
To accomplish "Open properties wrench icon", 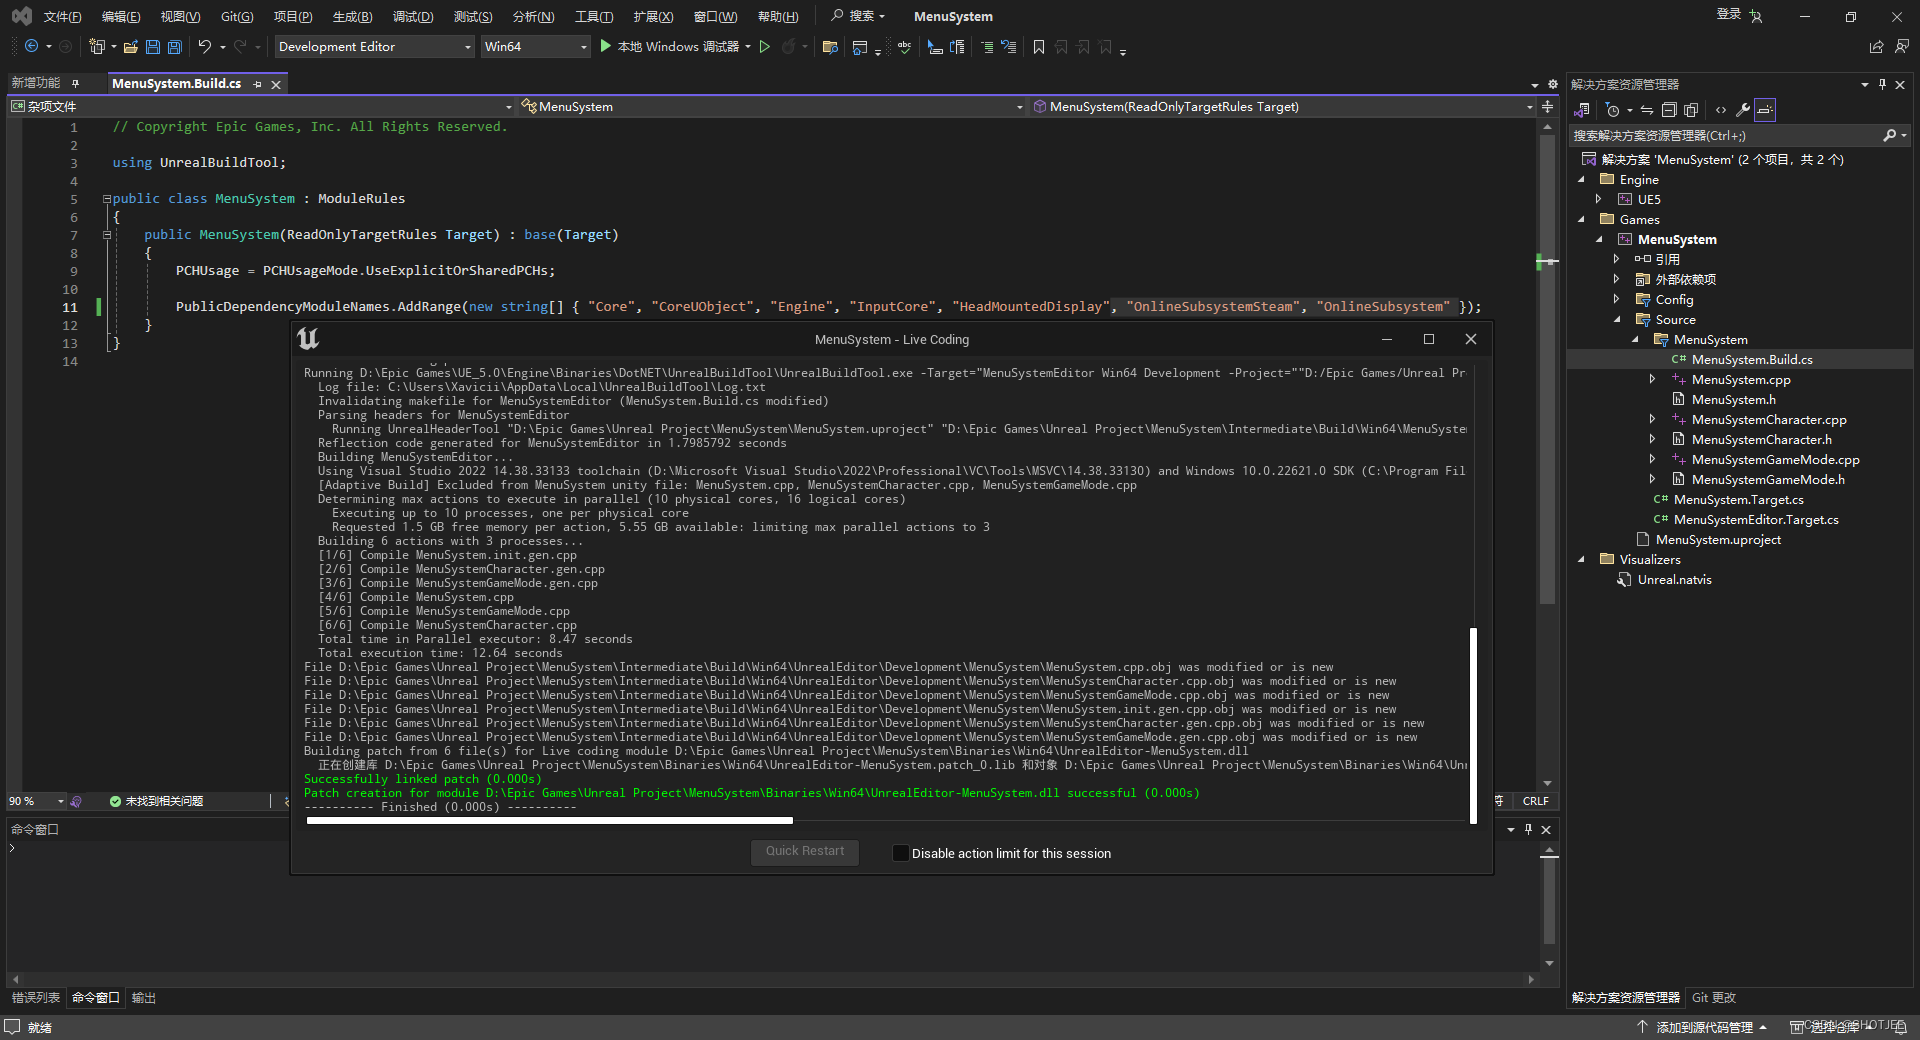I will [x=1743, y=110].
